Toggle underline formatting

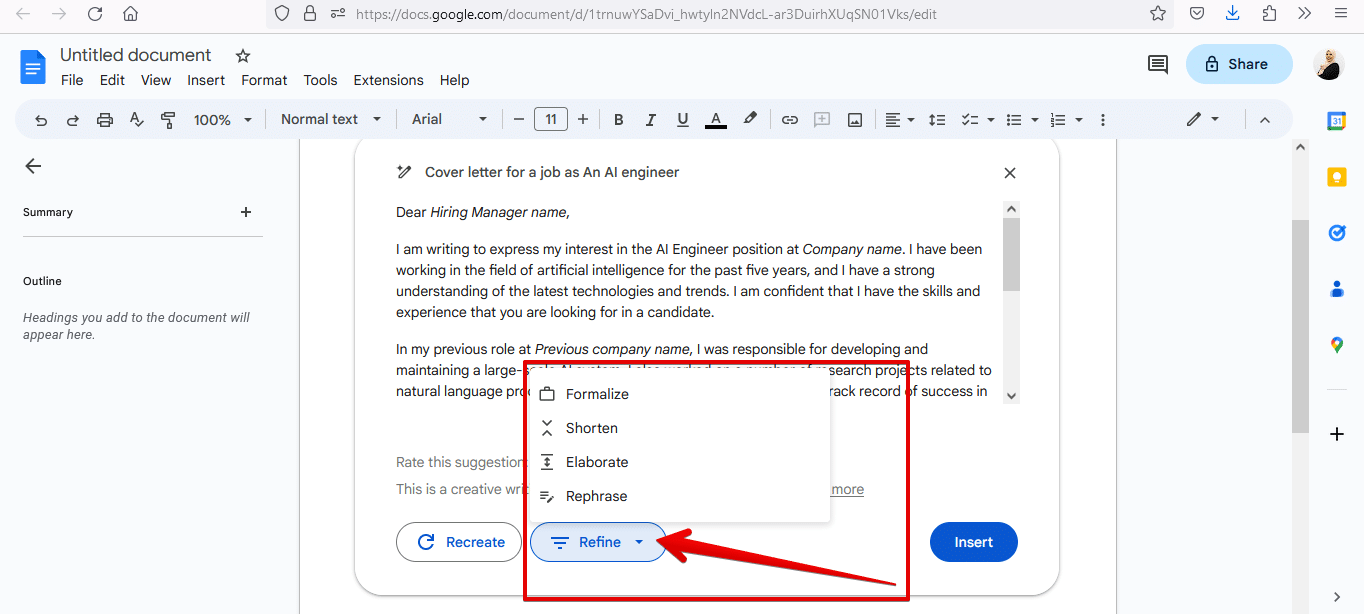(x=683, y=120)
